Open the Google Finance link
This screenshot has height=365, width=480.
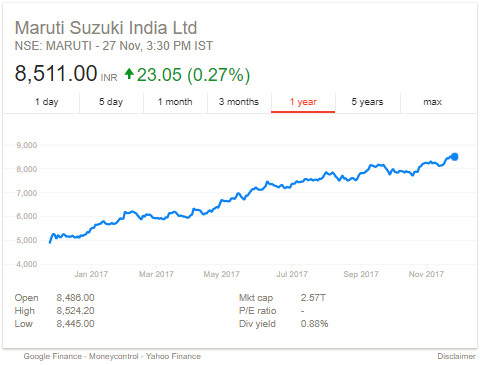click(x=52, y=356)
